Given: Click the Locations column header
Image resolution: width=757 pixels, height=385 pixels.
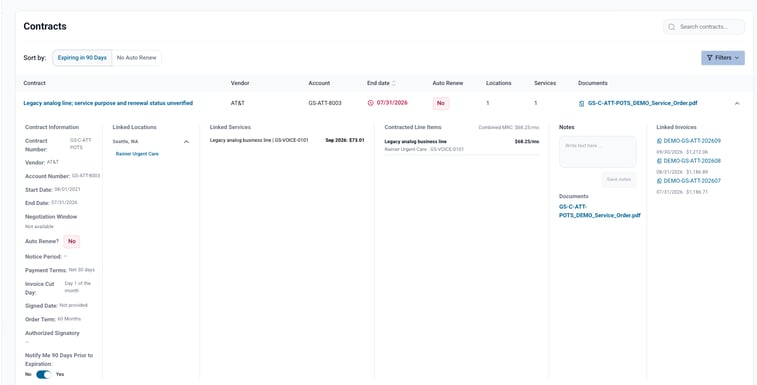Looking at the screenshot, I should 499,83.
